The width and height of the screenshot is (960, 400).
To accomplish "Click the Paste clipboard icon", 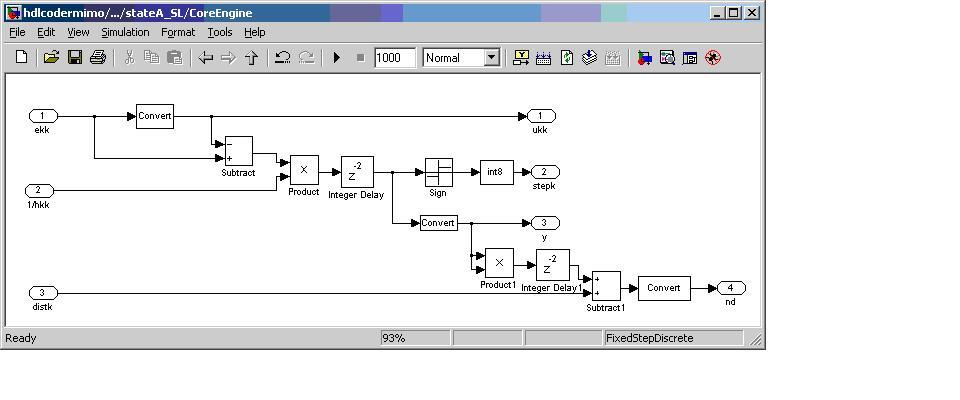I will [174, 58].
